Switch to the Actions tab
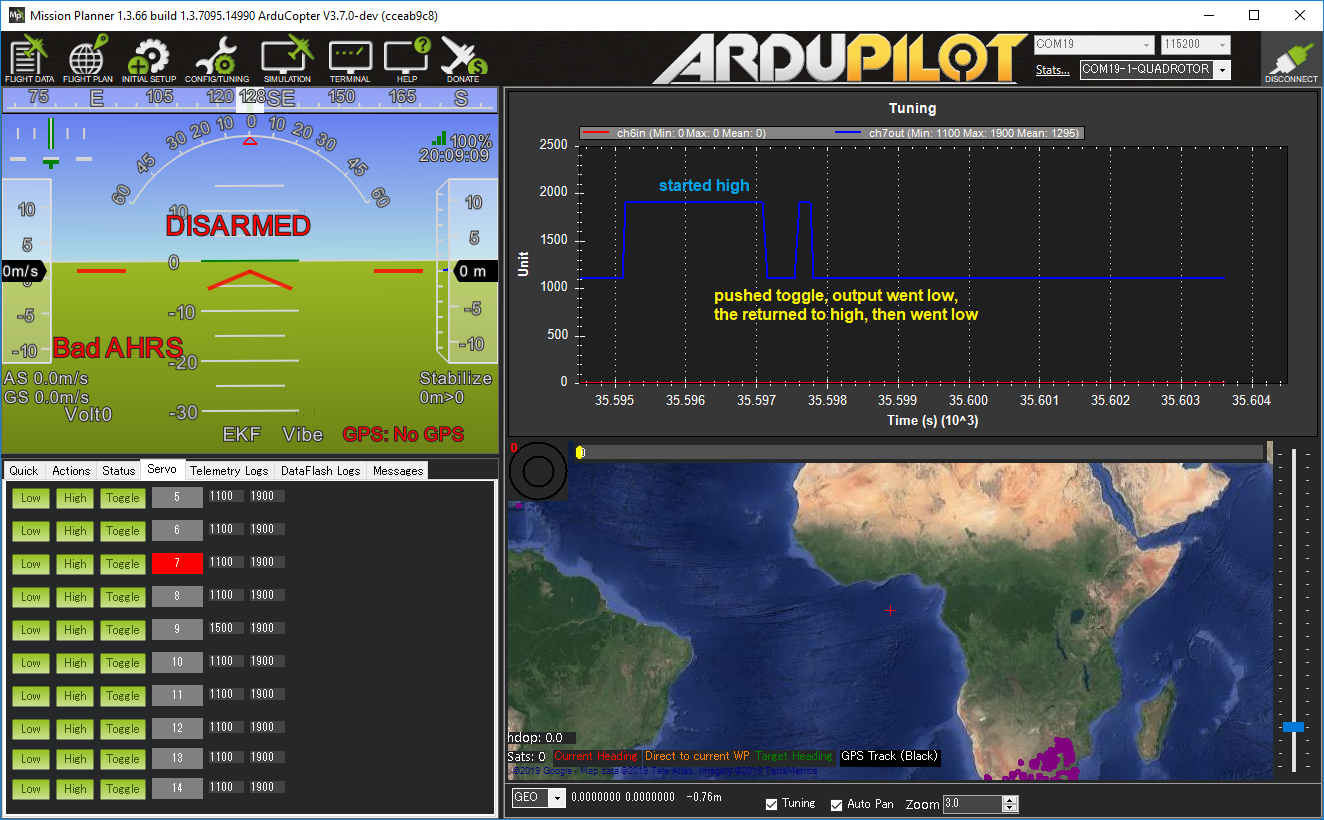The height and width of the screenshot is (820, 1324). coord(71,470)
